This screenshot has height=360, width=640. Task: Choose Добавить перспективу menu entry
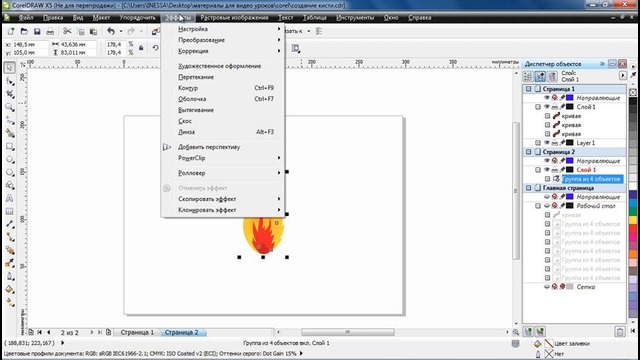[x=223, y=147]
